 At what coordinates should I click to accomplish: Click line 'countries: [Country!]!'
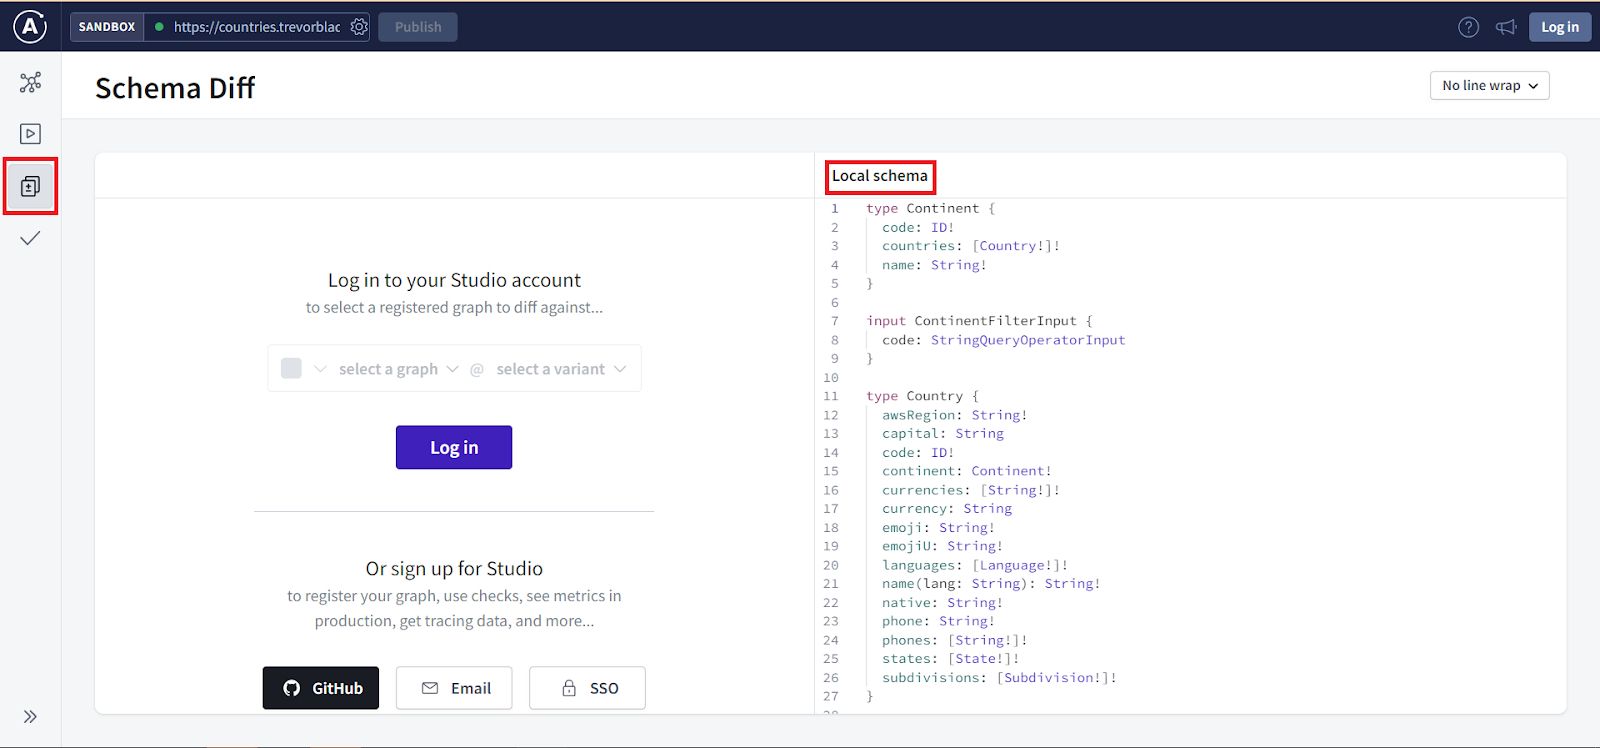(970, 246)
